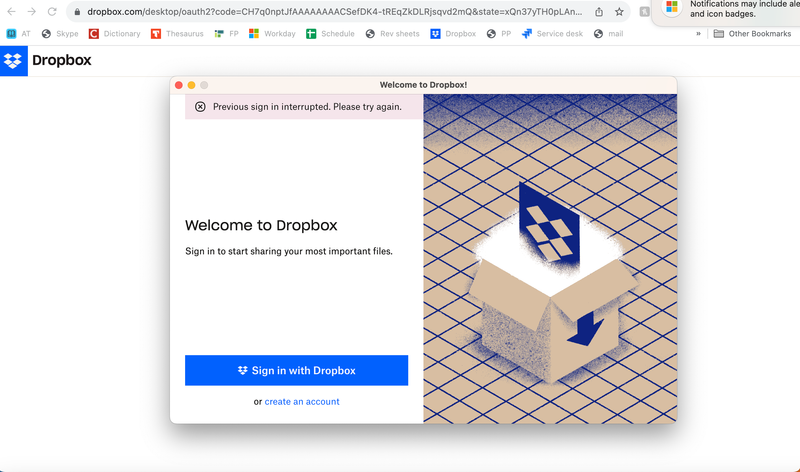The height and width of the screenshot is (472, 800).
Task: Open the Other Bookmarks folder
Action: pos(753,34)
